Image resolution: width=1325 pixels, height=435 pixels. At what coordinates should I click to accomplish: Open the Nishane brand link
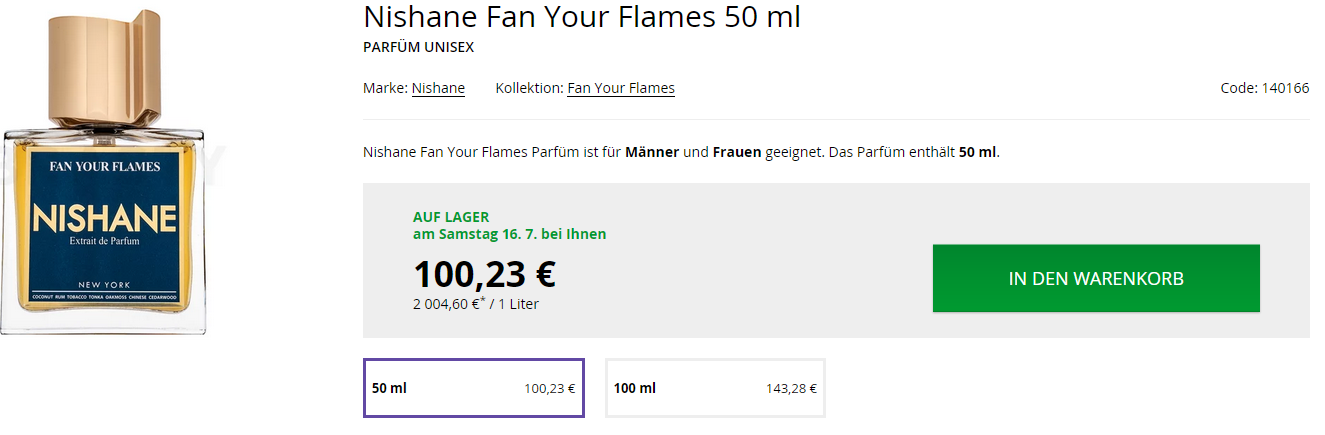tap(438, 88)
